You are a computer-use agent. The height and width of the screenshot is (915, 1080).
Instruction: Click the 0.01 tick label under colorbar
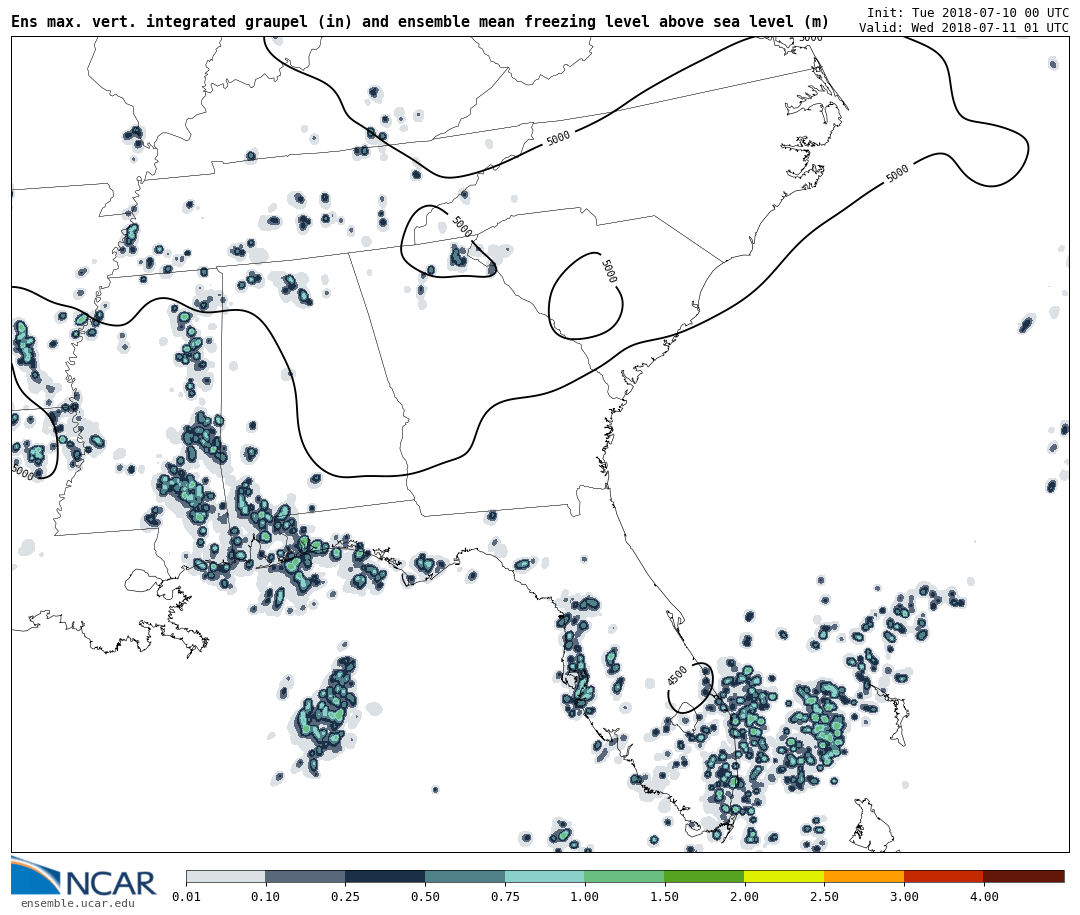[186, 897]
